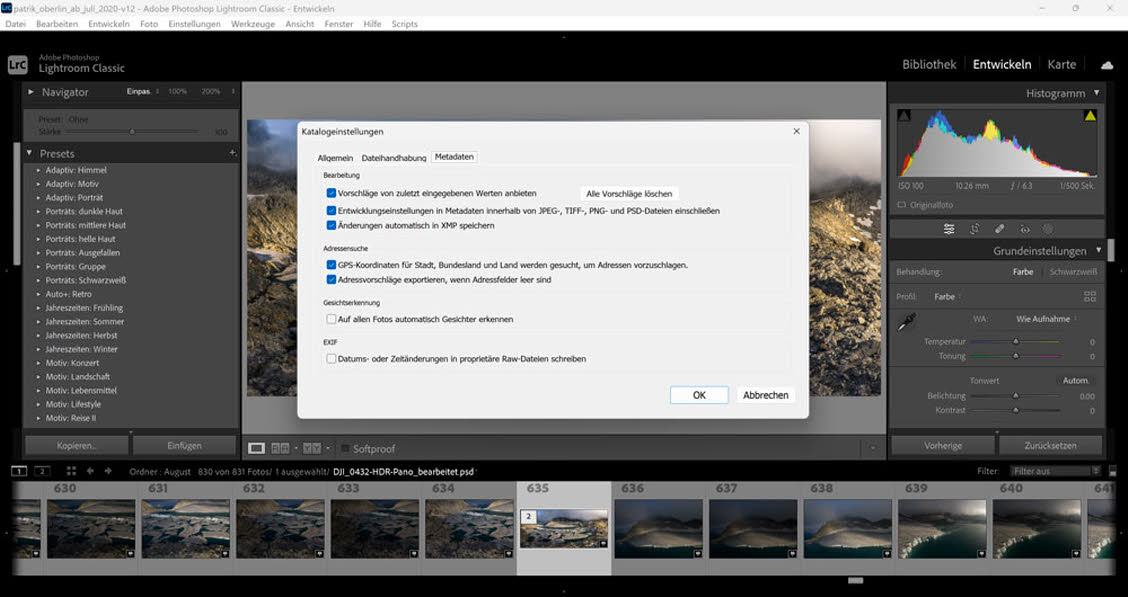
Task: Enable automatic face detection on all photos
Action: coord(331,319)
